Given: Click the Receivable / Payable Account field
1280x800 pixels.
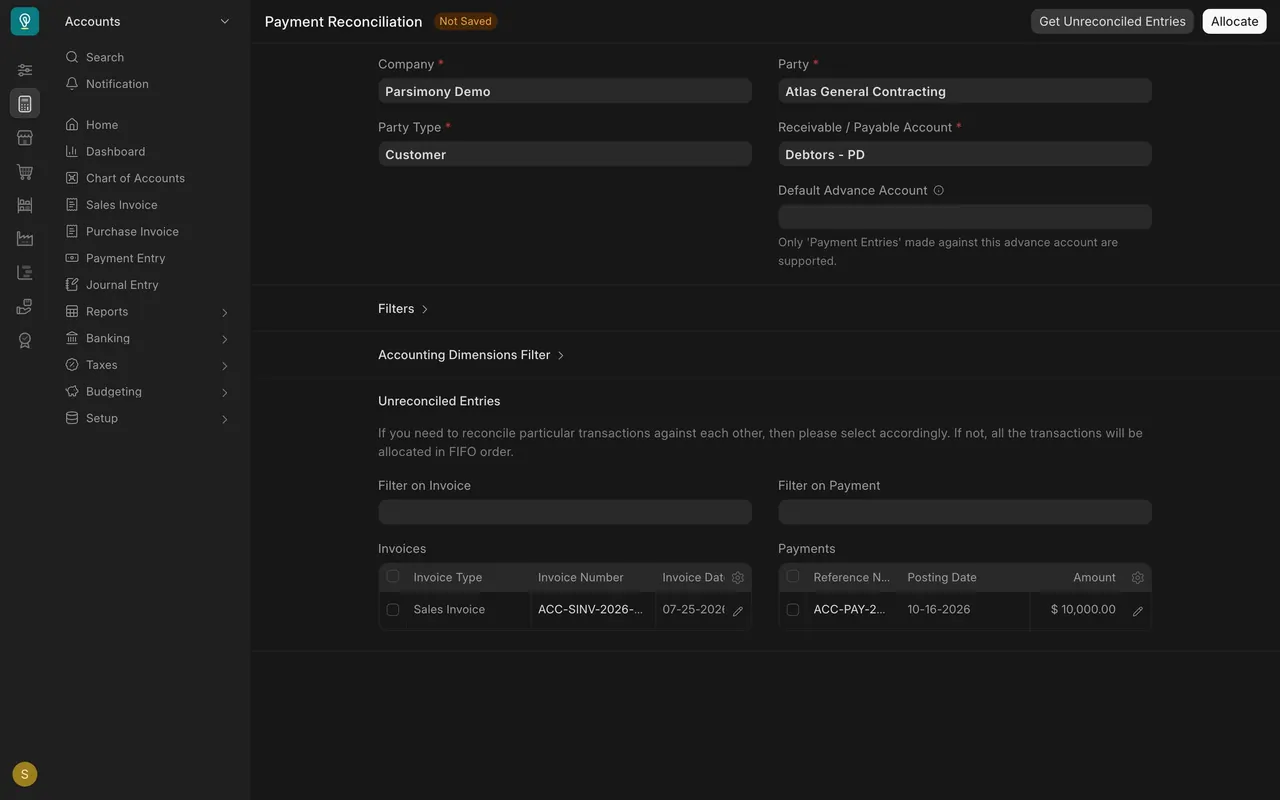Looking at the screenshot, I should [965, 154].
